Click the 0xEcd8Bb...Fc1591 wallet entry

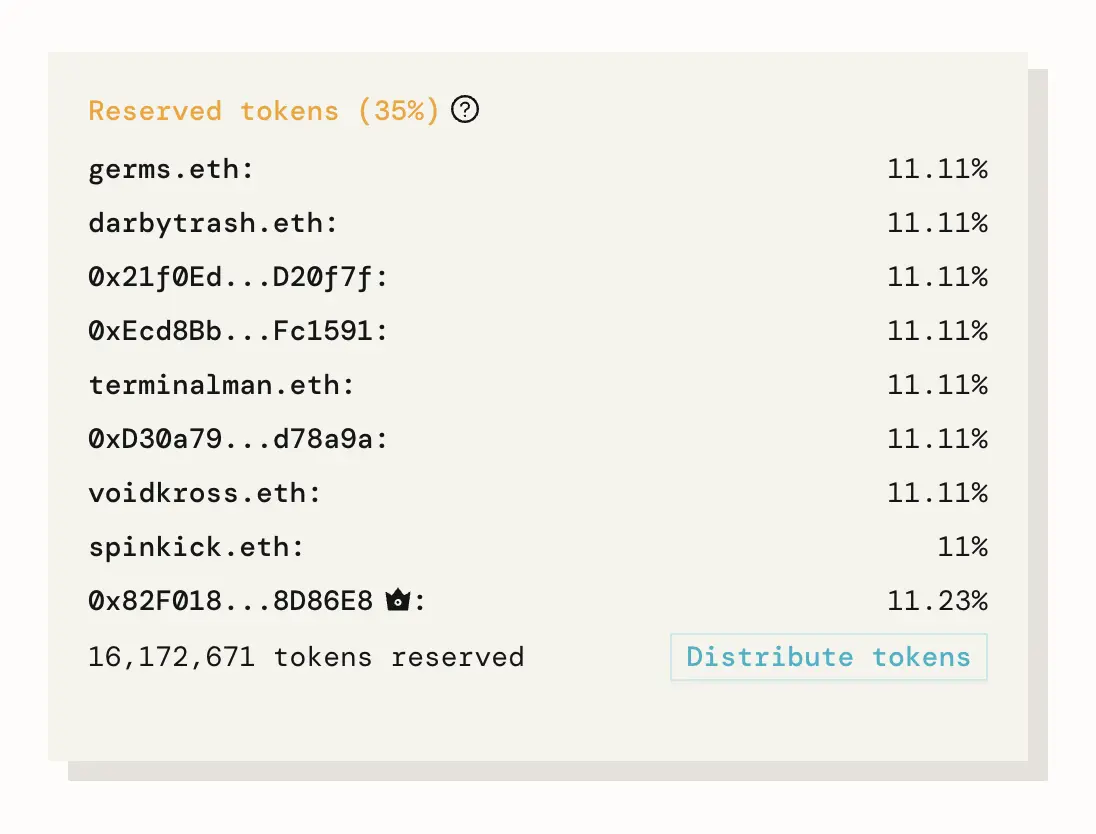[240, 331]
